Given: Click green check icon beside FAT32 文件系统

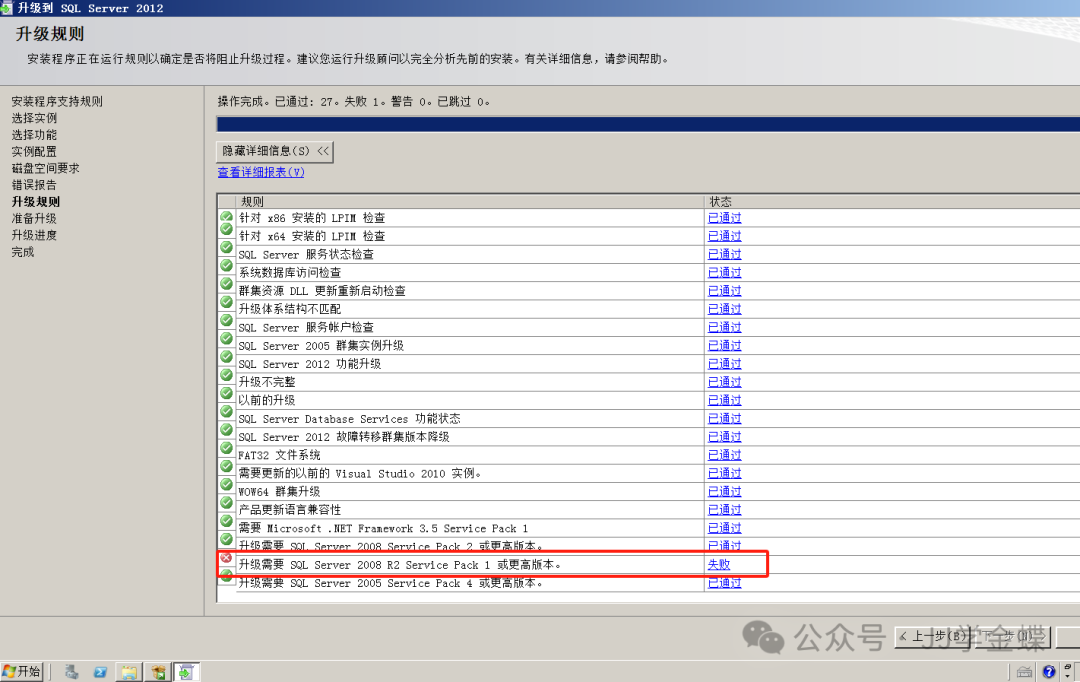Looking at the screenshot, I should (226, 448).
